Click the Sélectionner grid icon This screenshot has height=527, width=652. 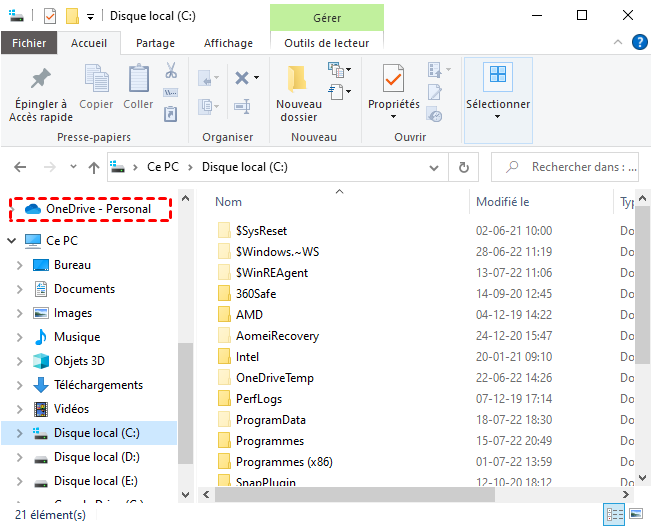click(x=498, y=76)
